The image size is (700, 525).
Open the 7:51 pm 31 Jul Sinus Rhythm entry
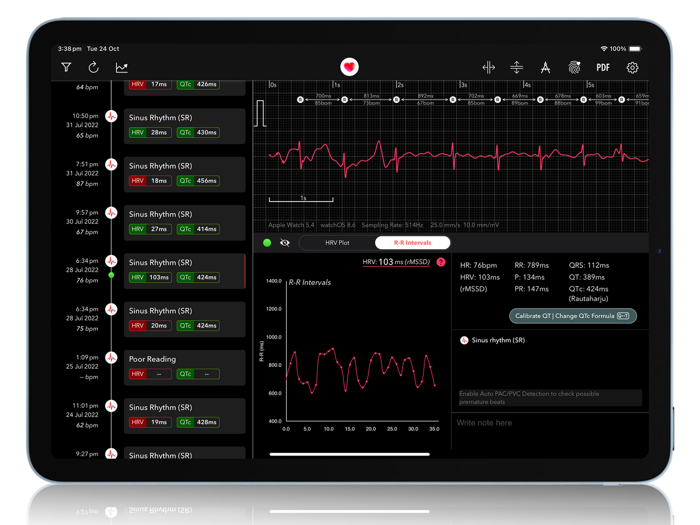[x=184, y=174]
